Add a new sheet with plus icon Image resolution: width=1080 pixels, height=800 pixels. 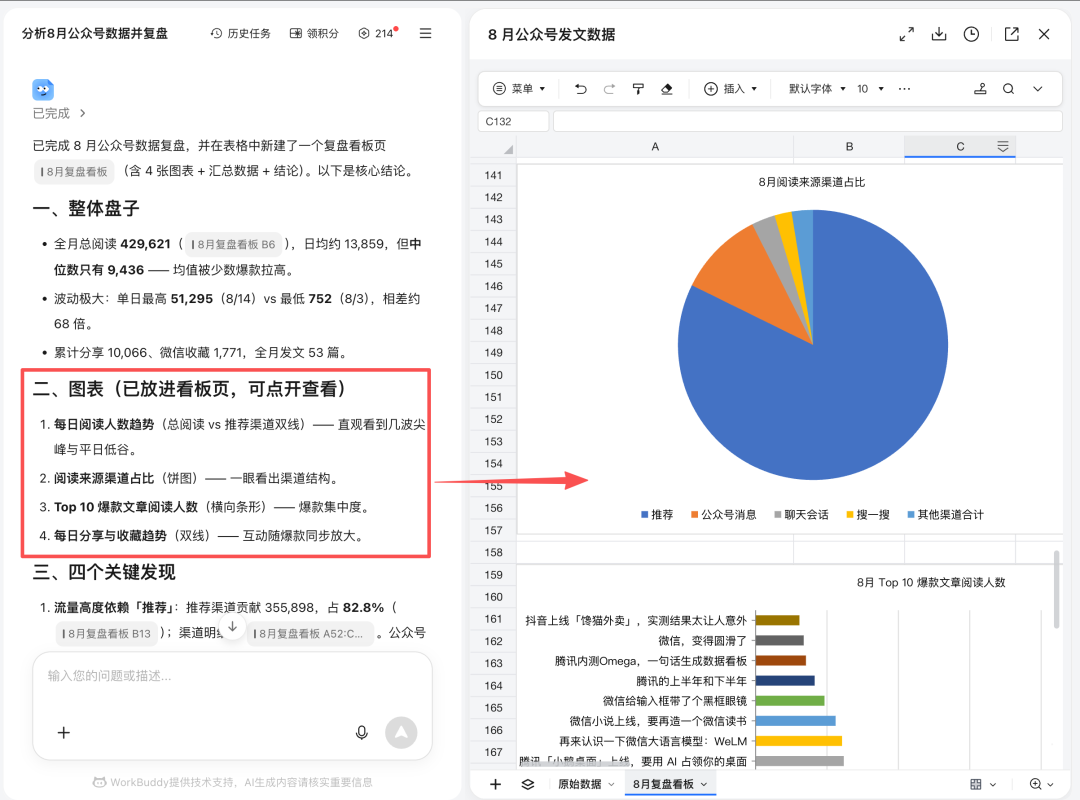495,784
